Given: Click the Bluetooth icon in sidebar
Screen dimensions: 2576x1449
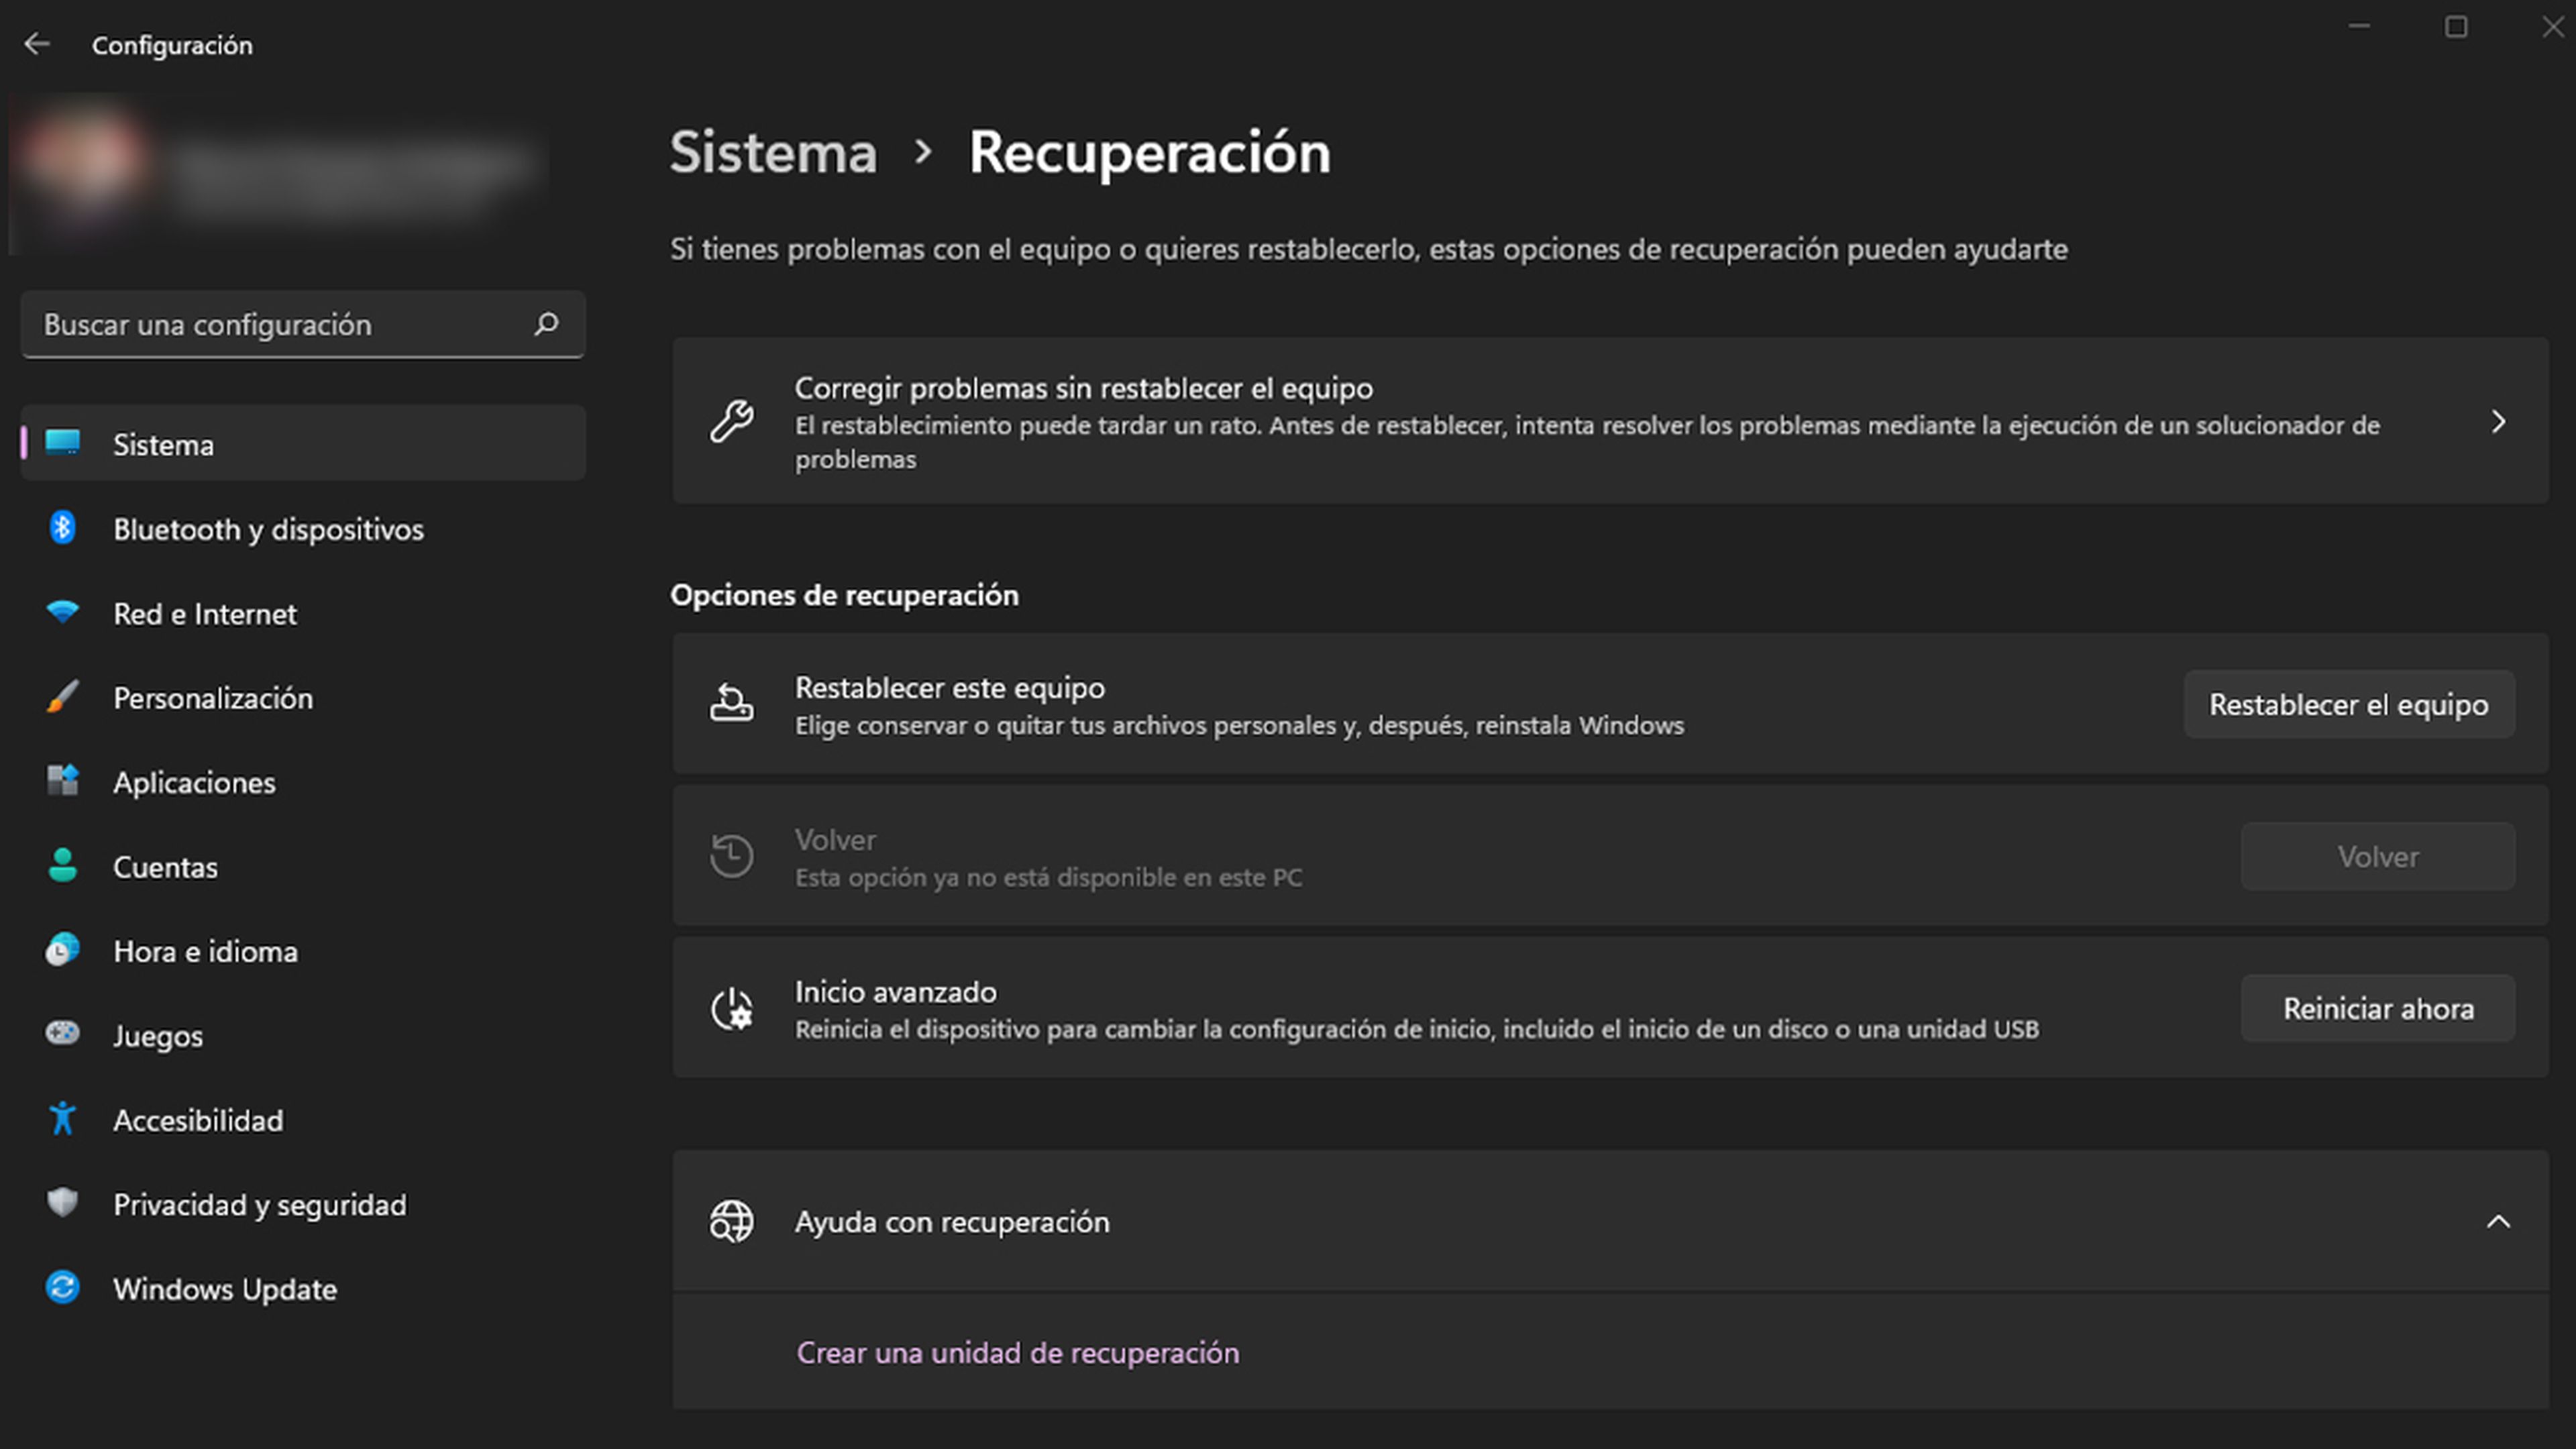Looking at the screenshot, I should point(62,527).
